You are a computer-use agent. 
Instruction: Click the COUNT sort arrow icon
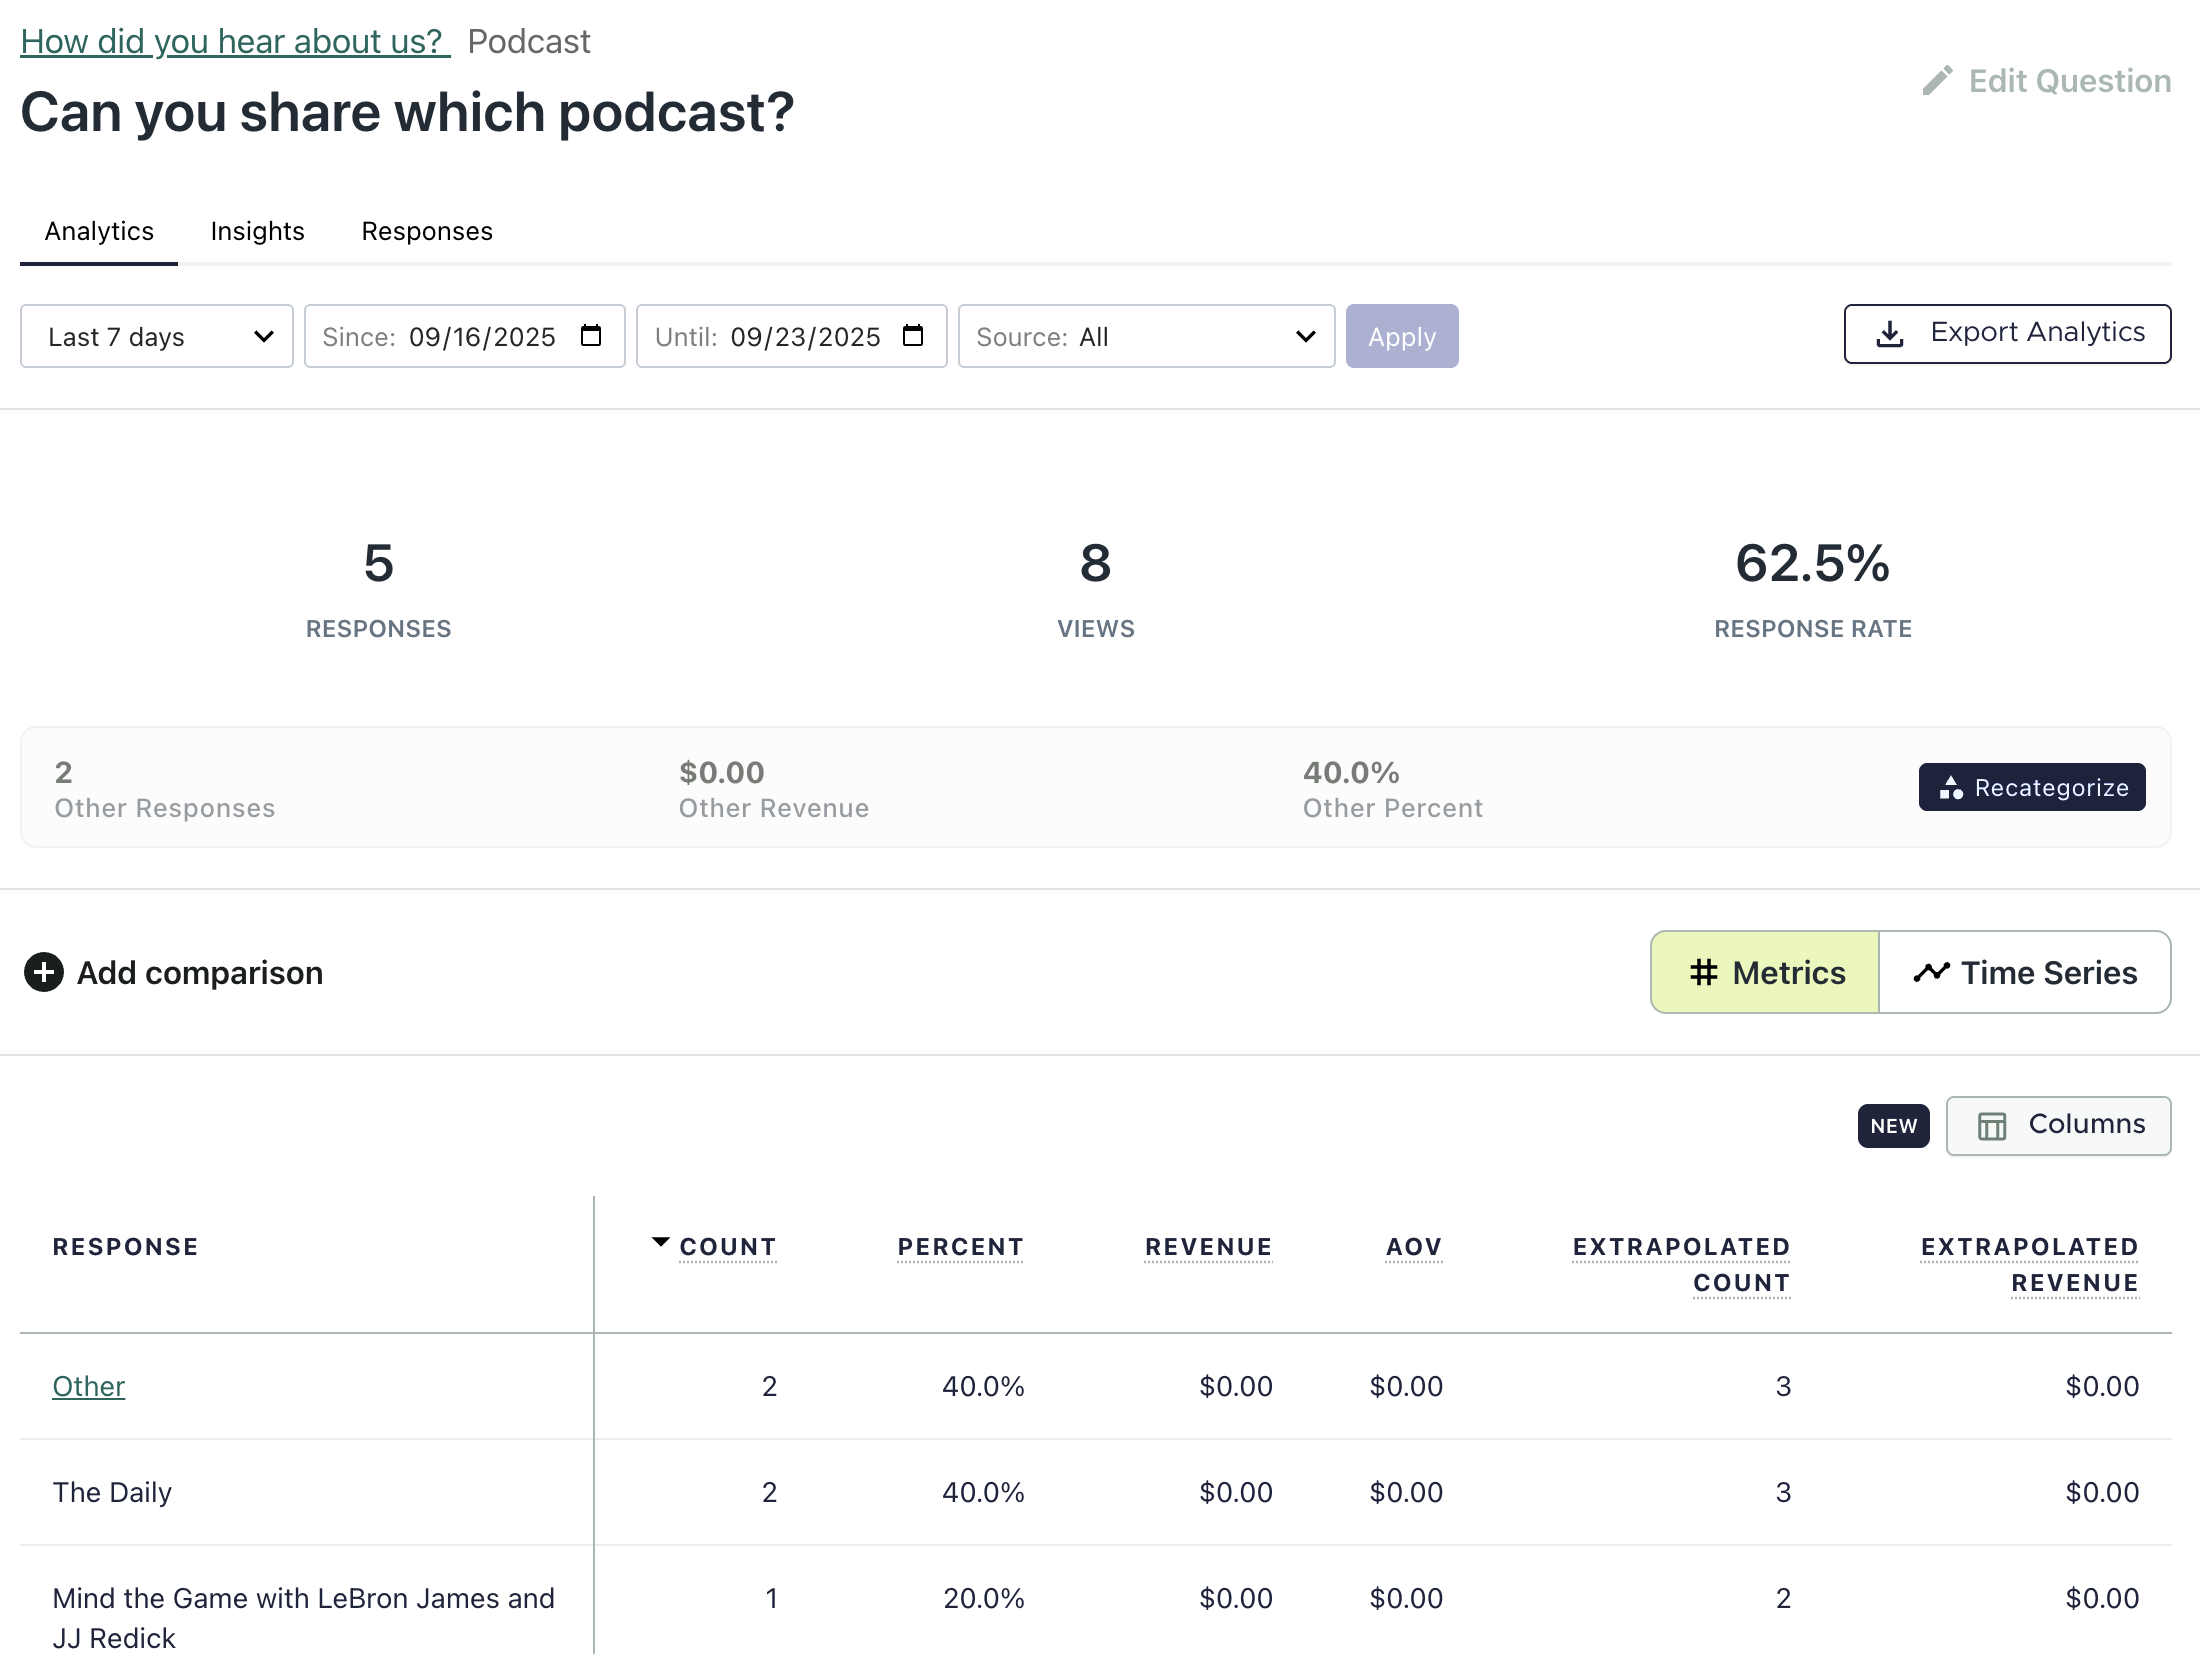[x=660, y=1243]
